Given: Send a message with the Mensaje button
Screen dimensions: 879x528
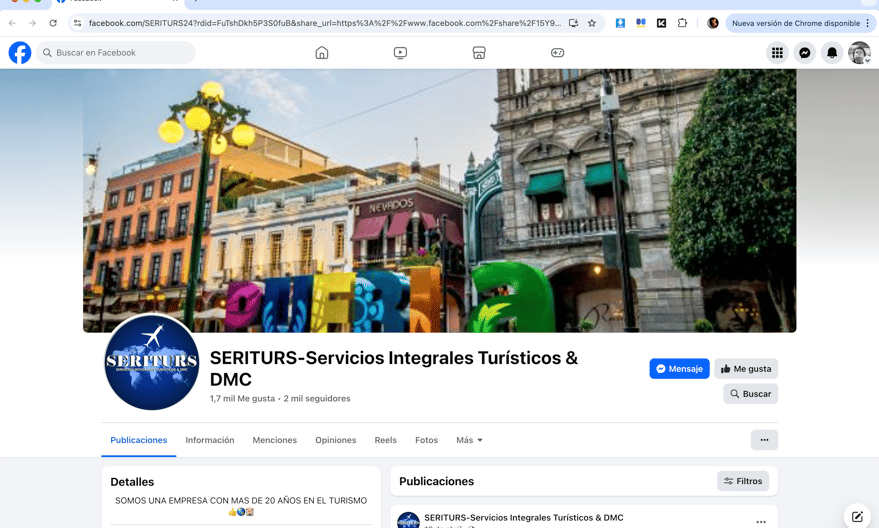Looking at the screenshot, I should pyautogui.click(x=679, y=369).
